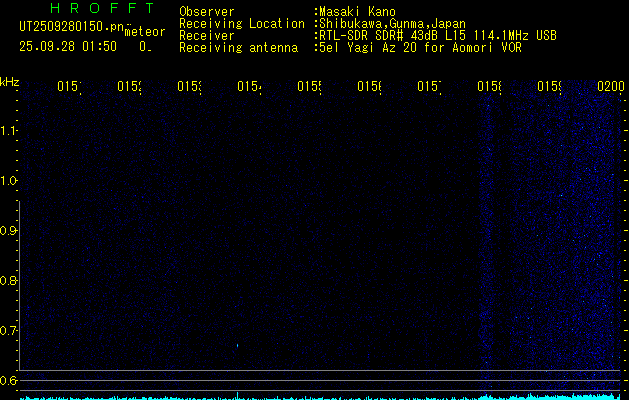This screenshot has height=400, width=629.
Task: Select the observer name Masaki Kano
Action: [x=357, y=12]
